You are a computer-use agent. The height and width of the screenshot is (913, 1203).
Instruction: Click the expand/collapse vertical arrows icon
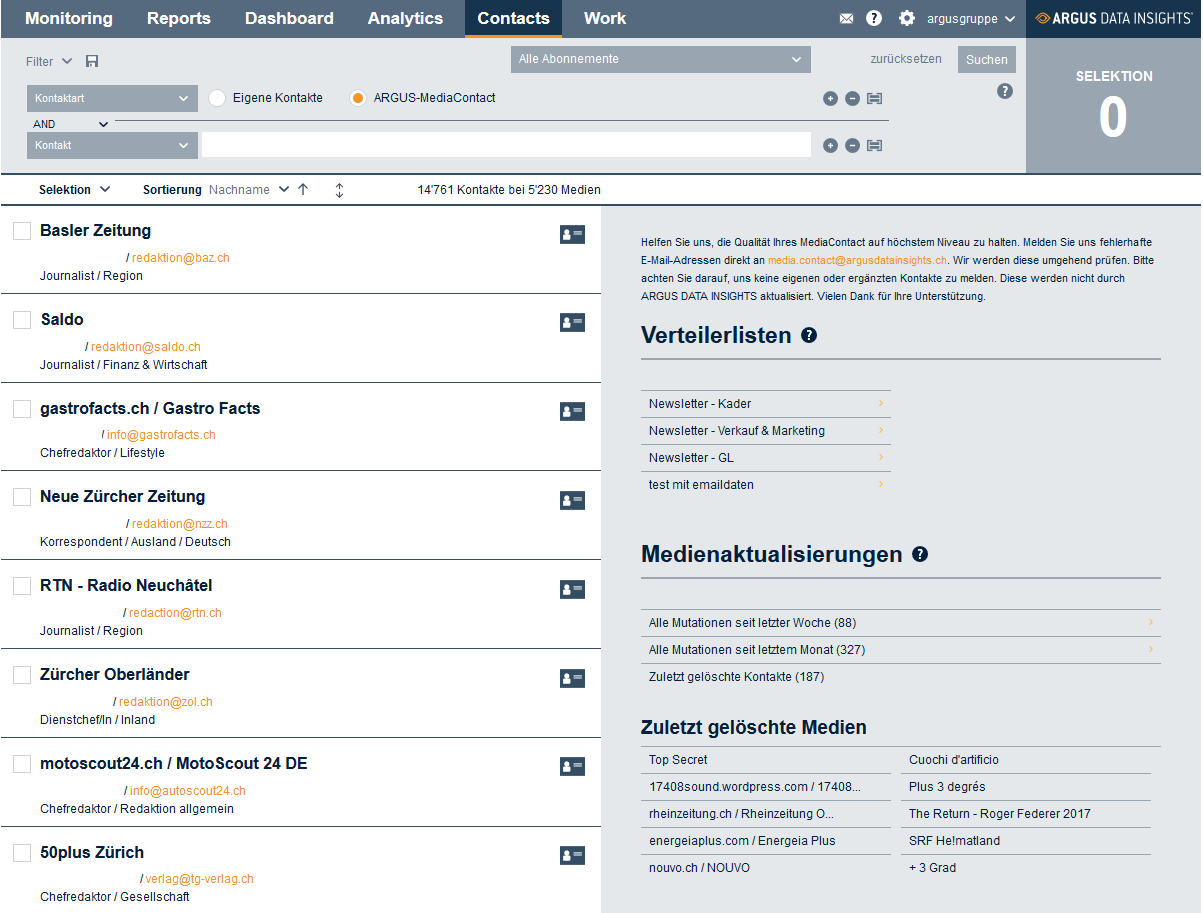pos(339,189)
